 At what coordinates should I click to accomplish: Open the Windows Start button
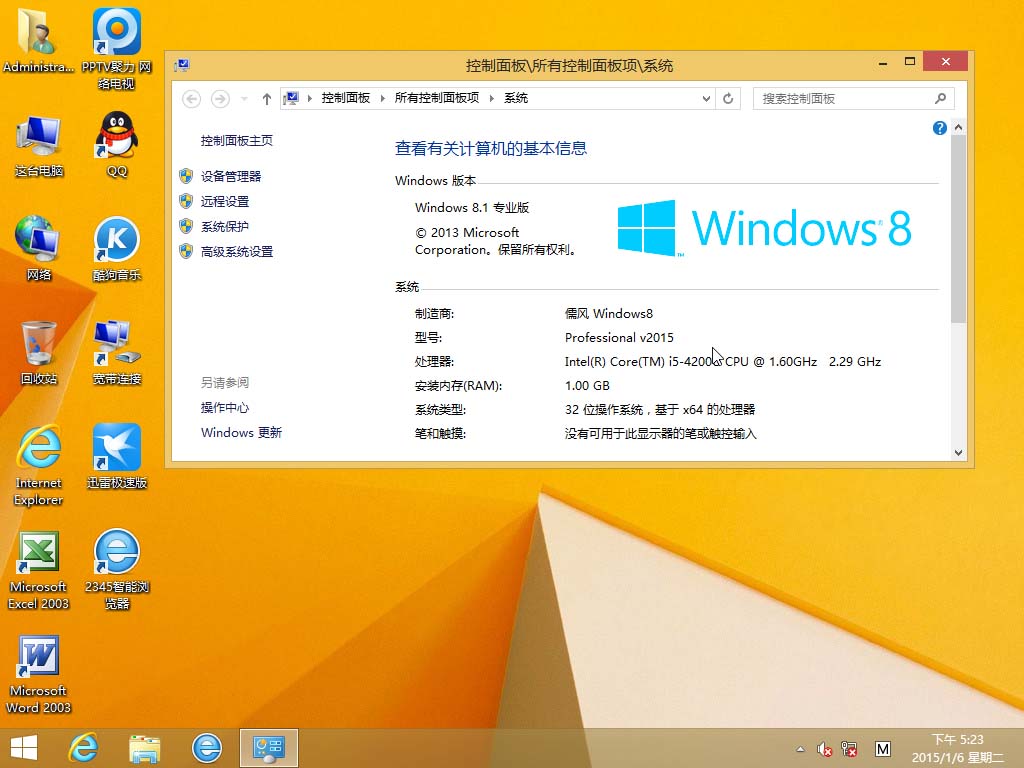click(24, 748)
